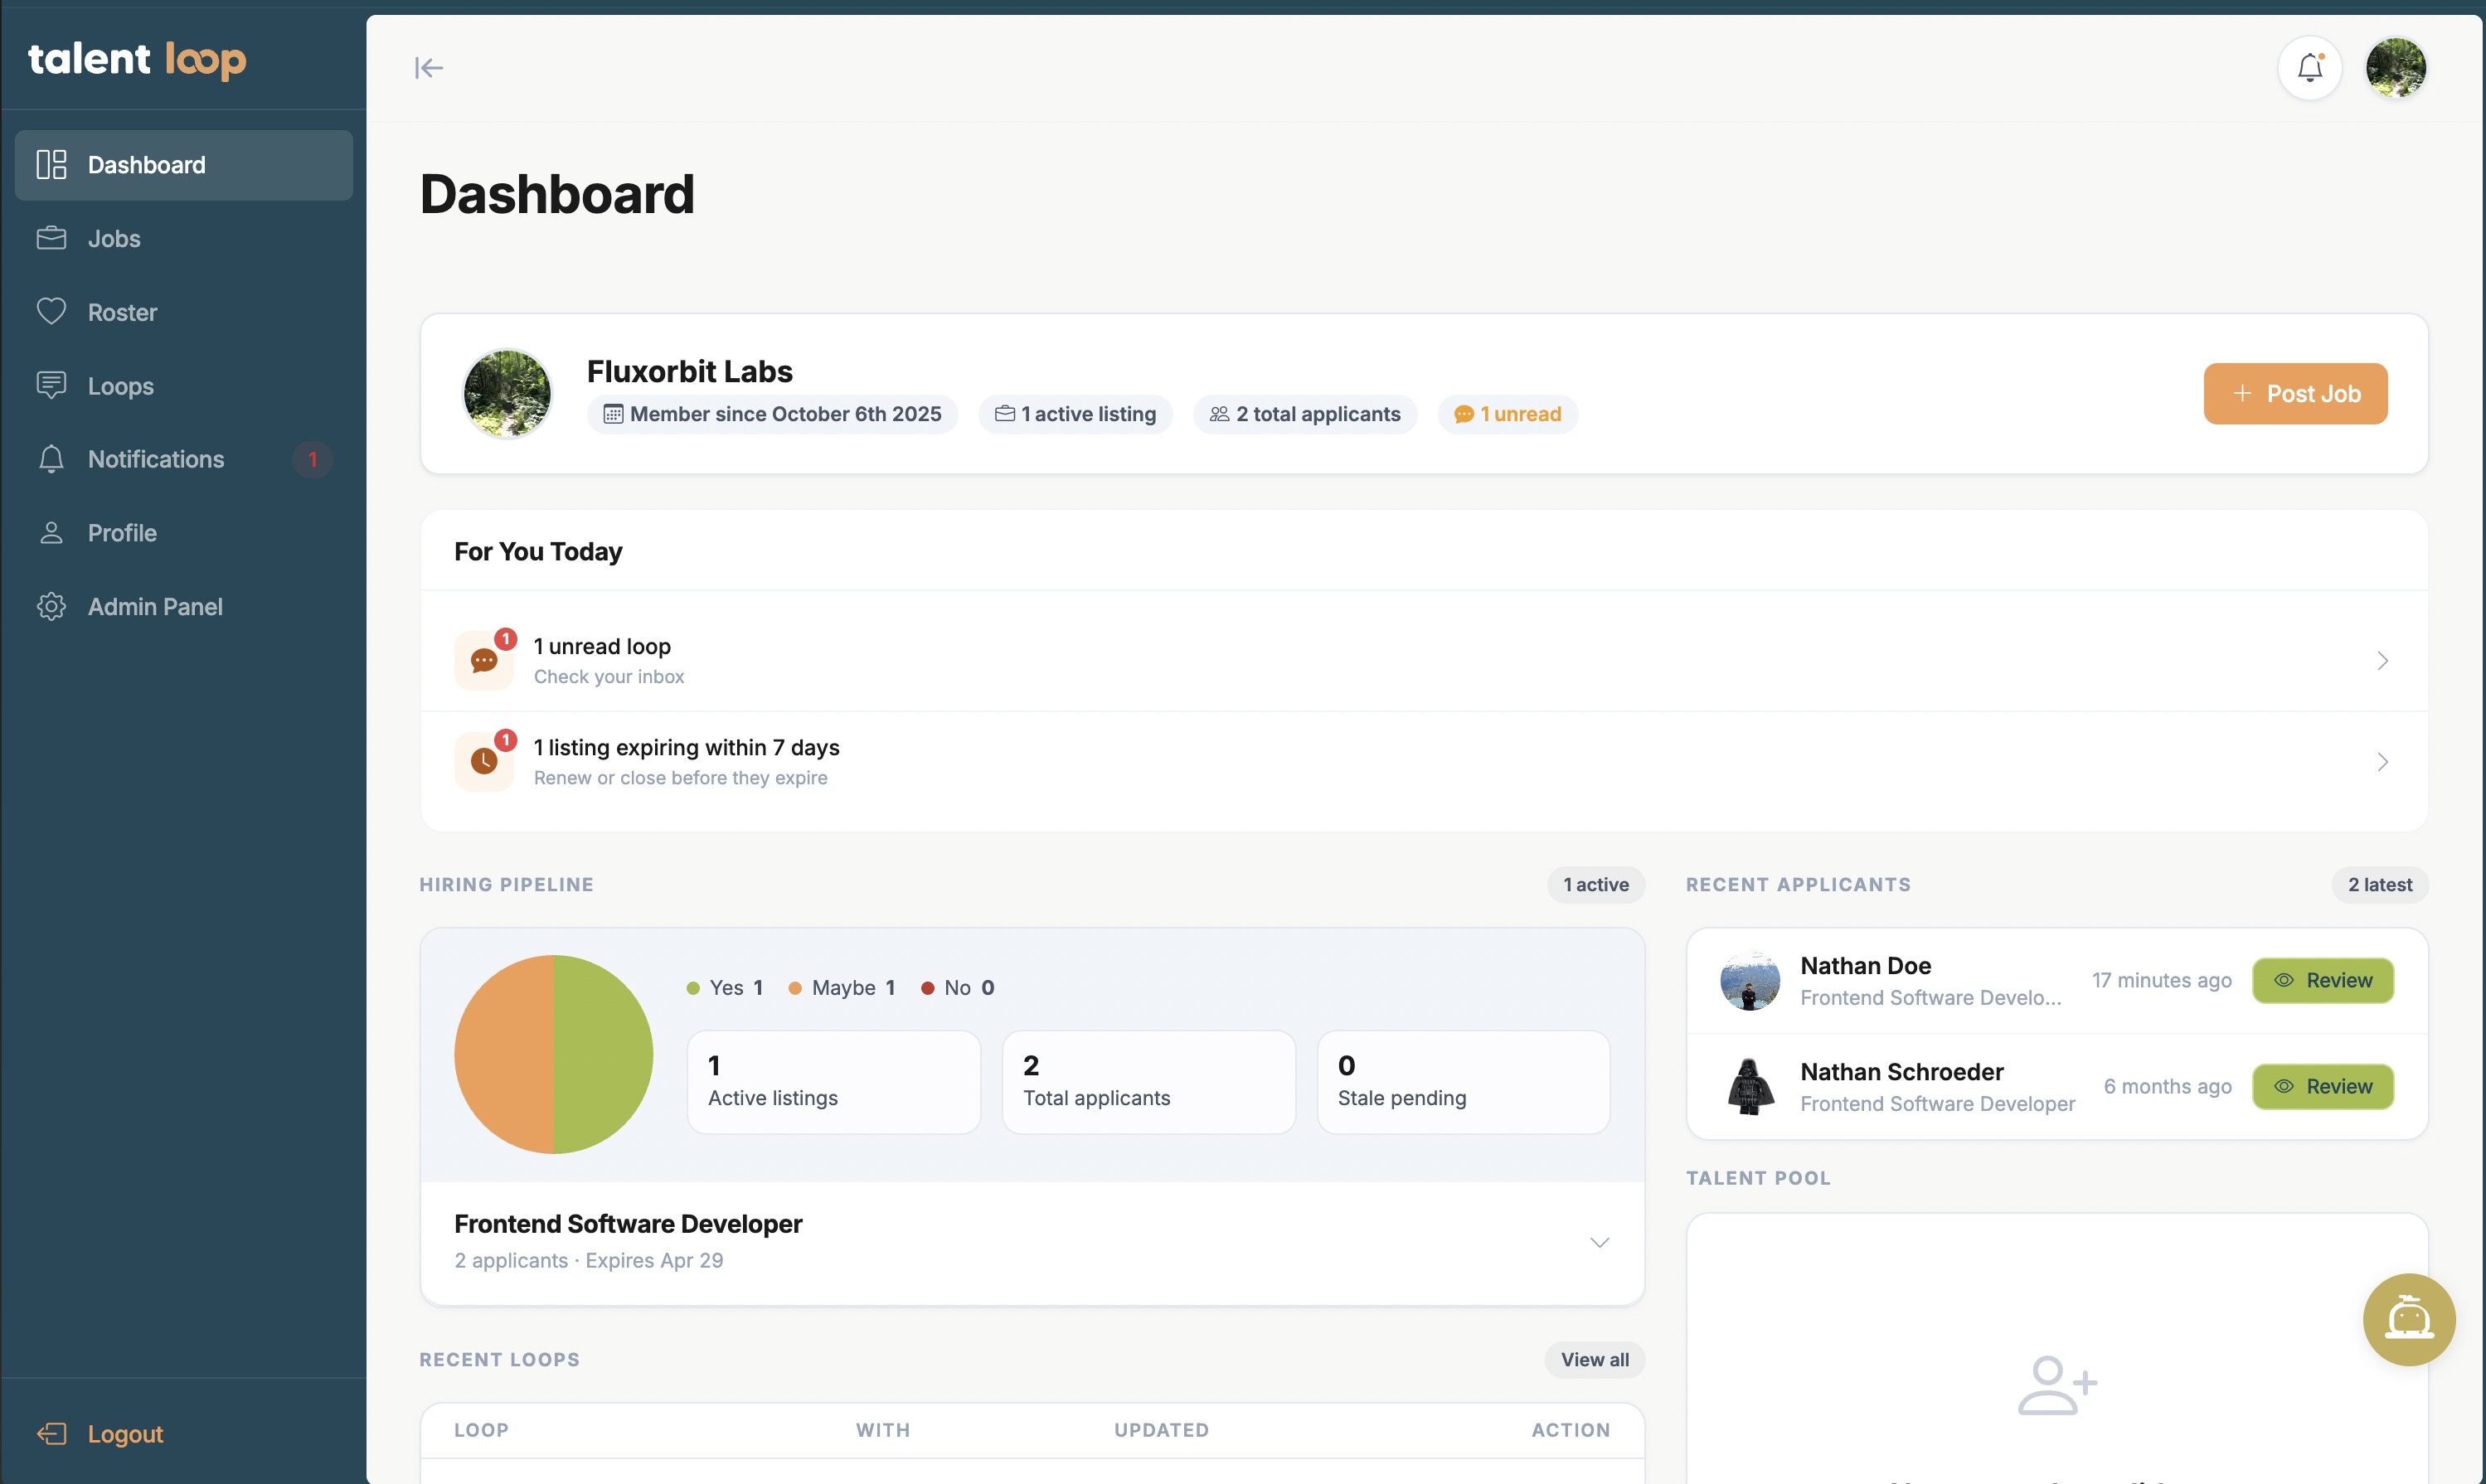Open the Profile section in sidebar
This screenshot has width=2486, height=1484.
tap(121, 532)
